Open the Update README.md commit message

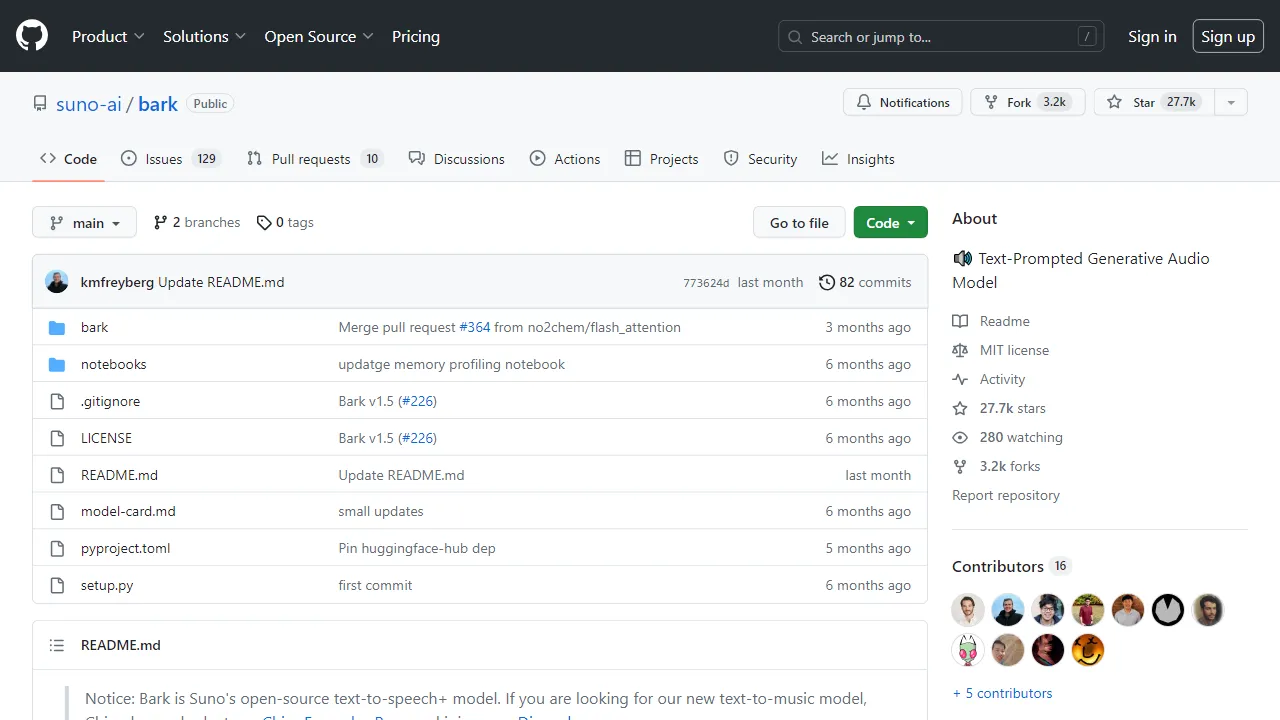click(221, 282)
